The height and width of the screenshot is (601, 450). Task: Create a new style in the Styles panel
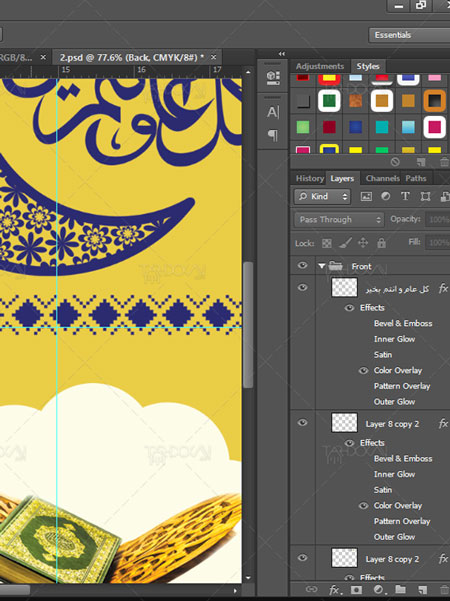click(x=421, y=162)
